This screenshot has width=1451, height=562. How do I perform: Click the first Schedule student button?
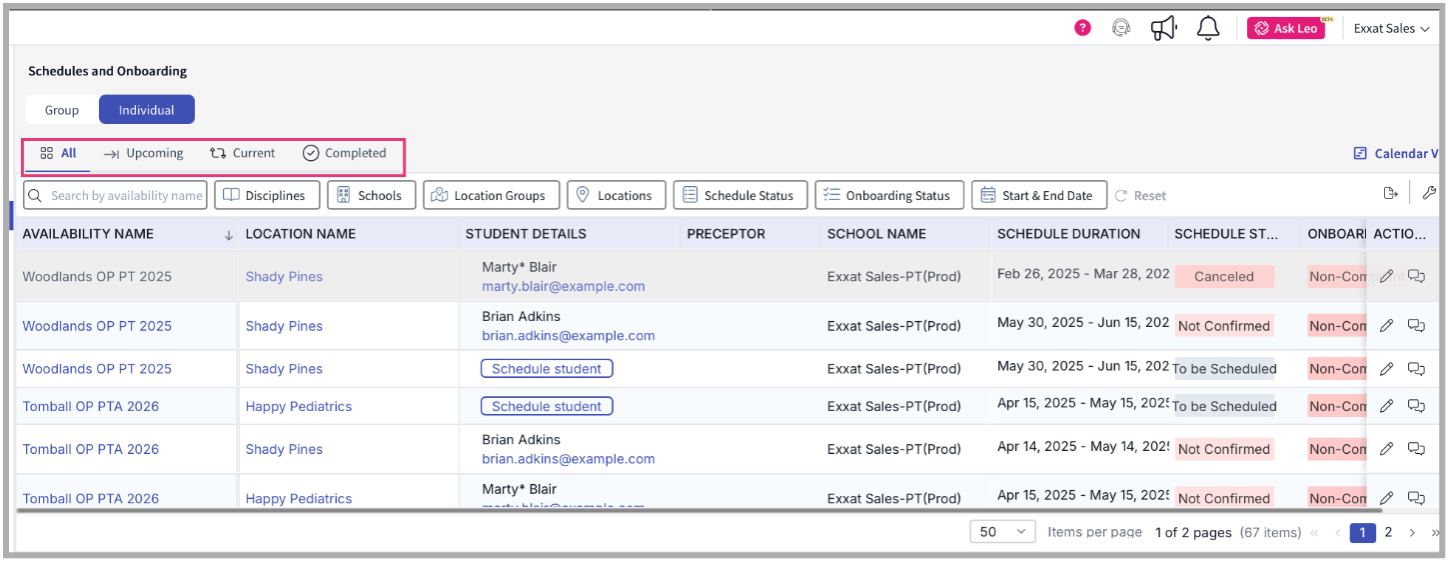546,369
